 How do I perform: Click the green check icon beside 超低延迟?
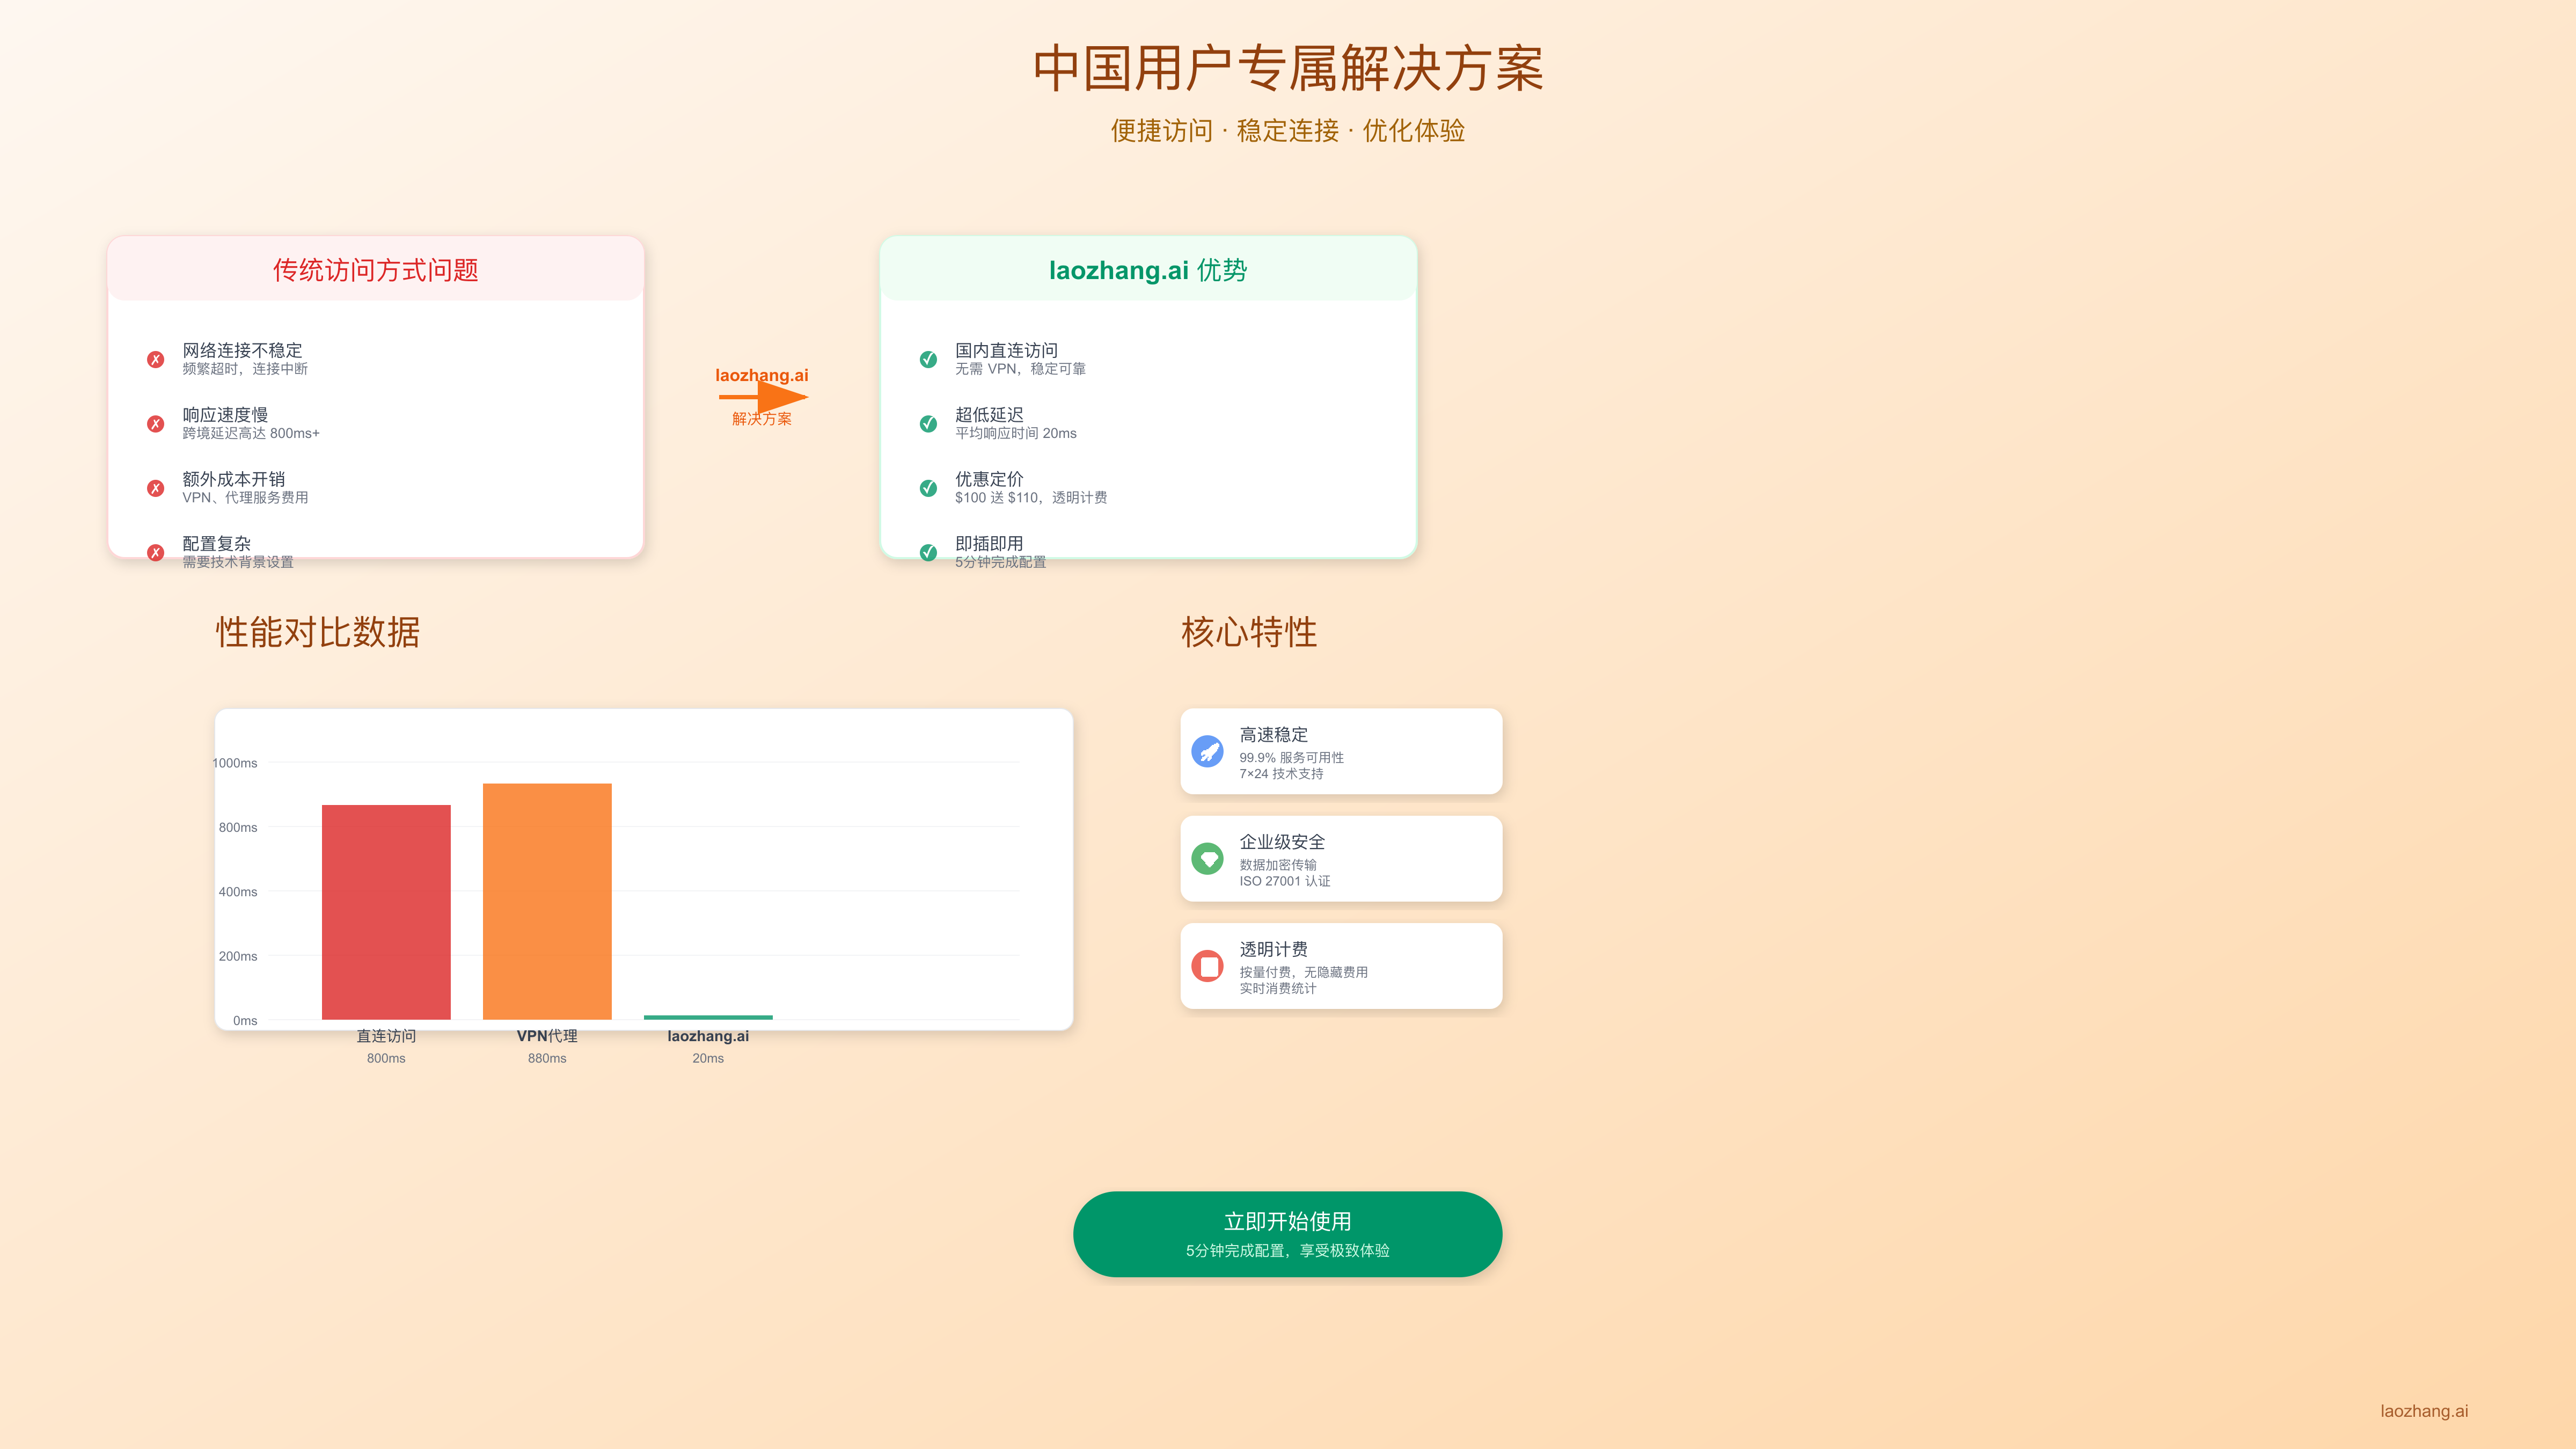click(928, 424)
